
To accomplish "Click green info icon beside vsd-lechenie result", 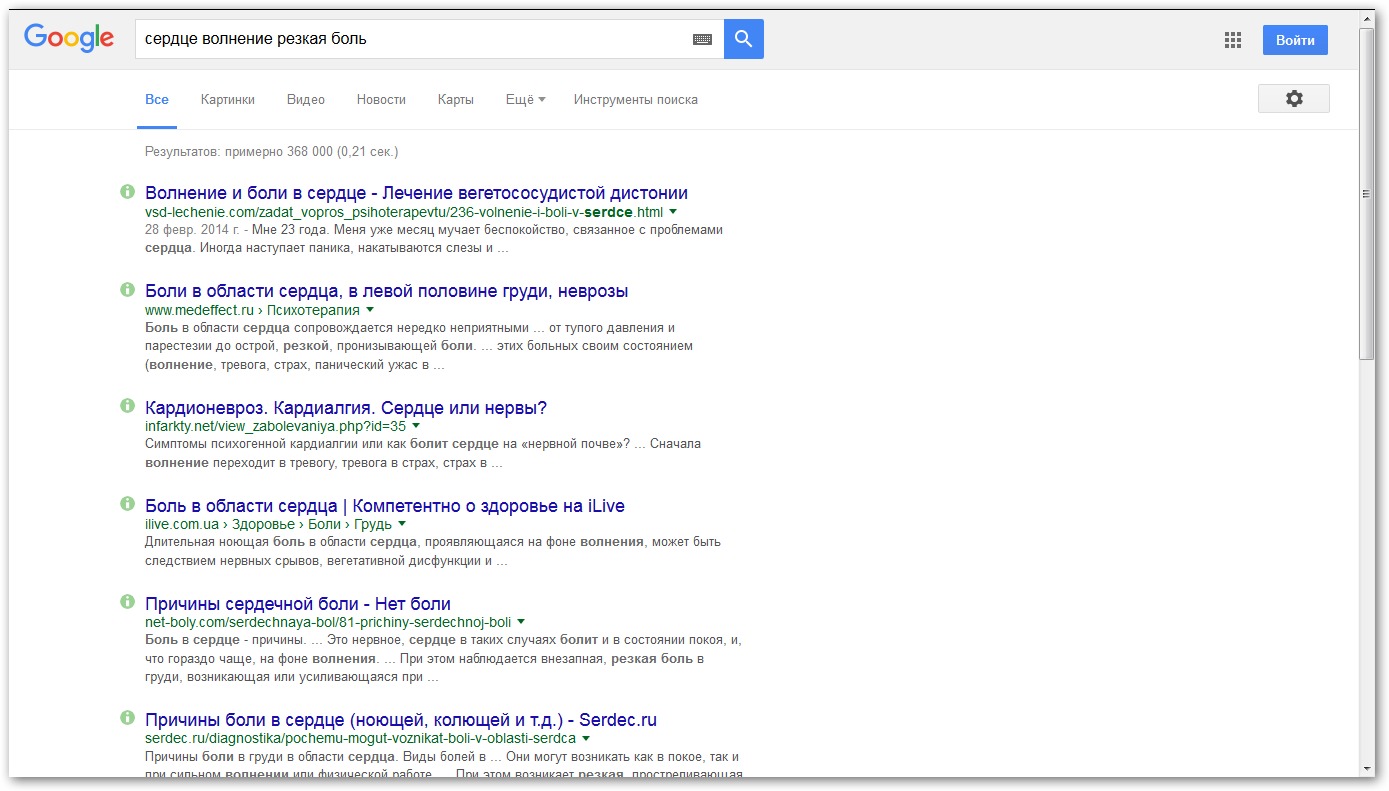I will (127, 191).
